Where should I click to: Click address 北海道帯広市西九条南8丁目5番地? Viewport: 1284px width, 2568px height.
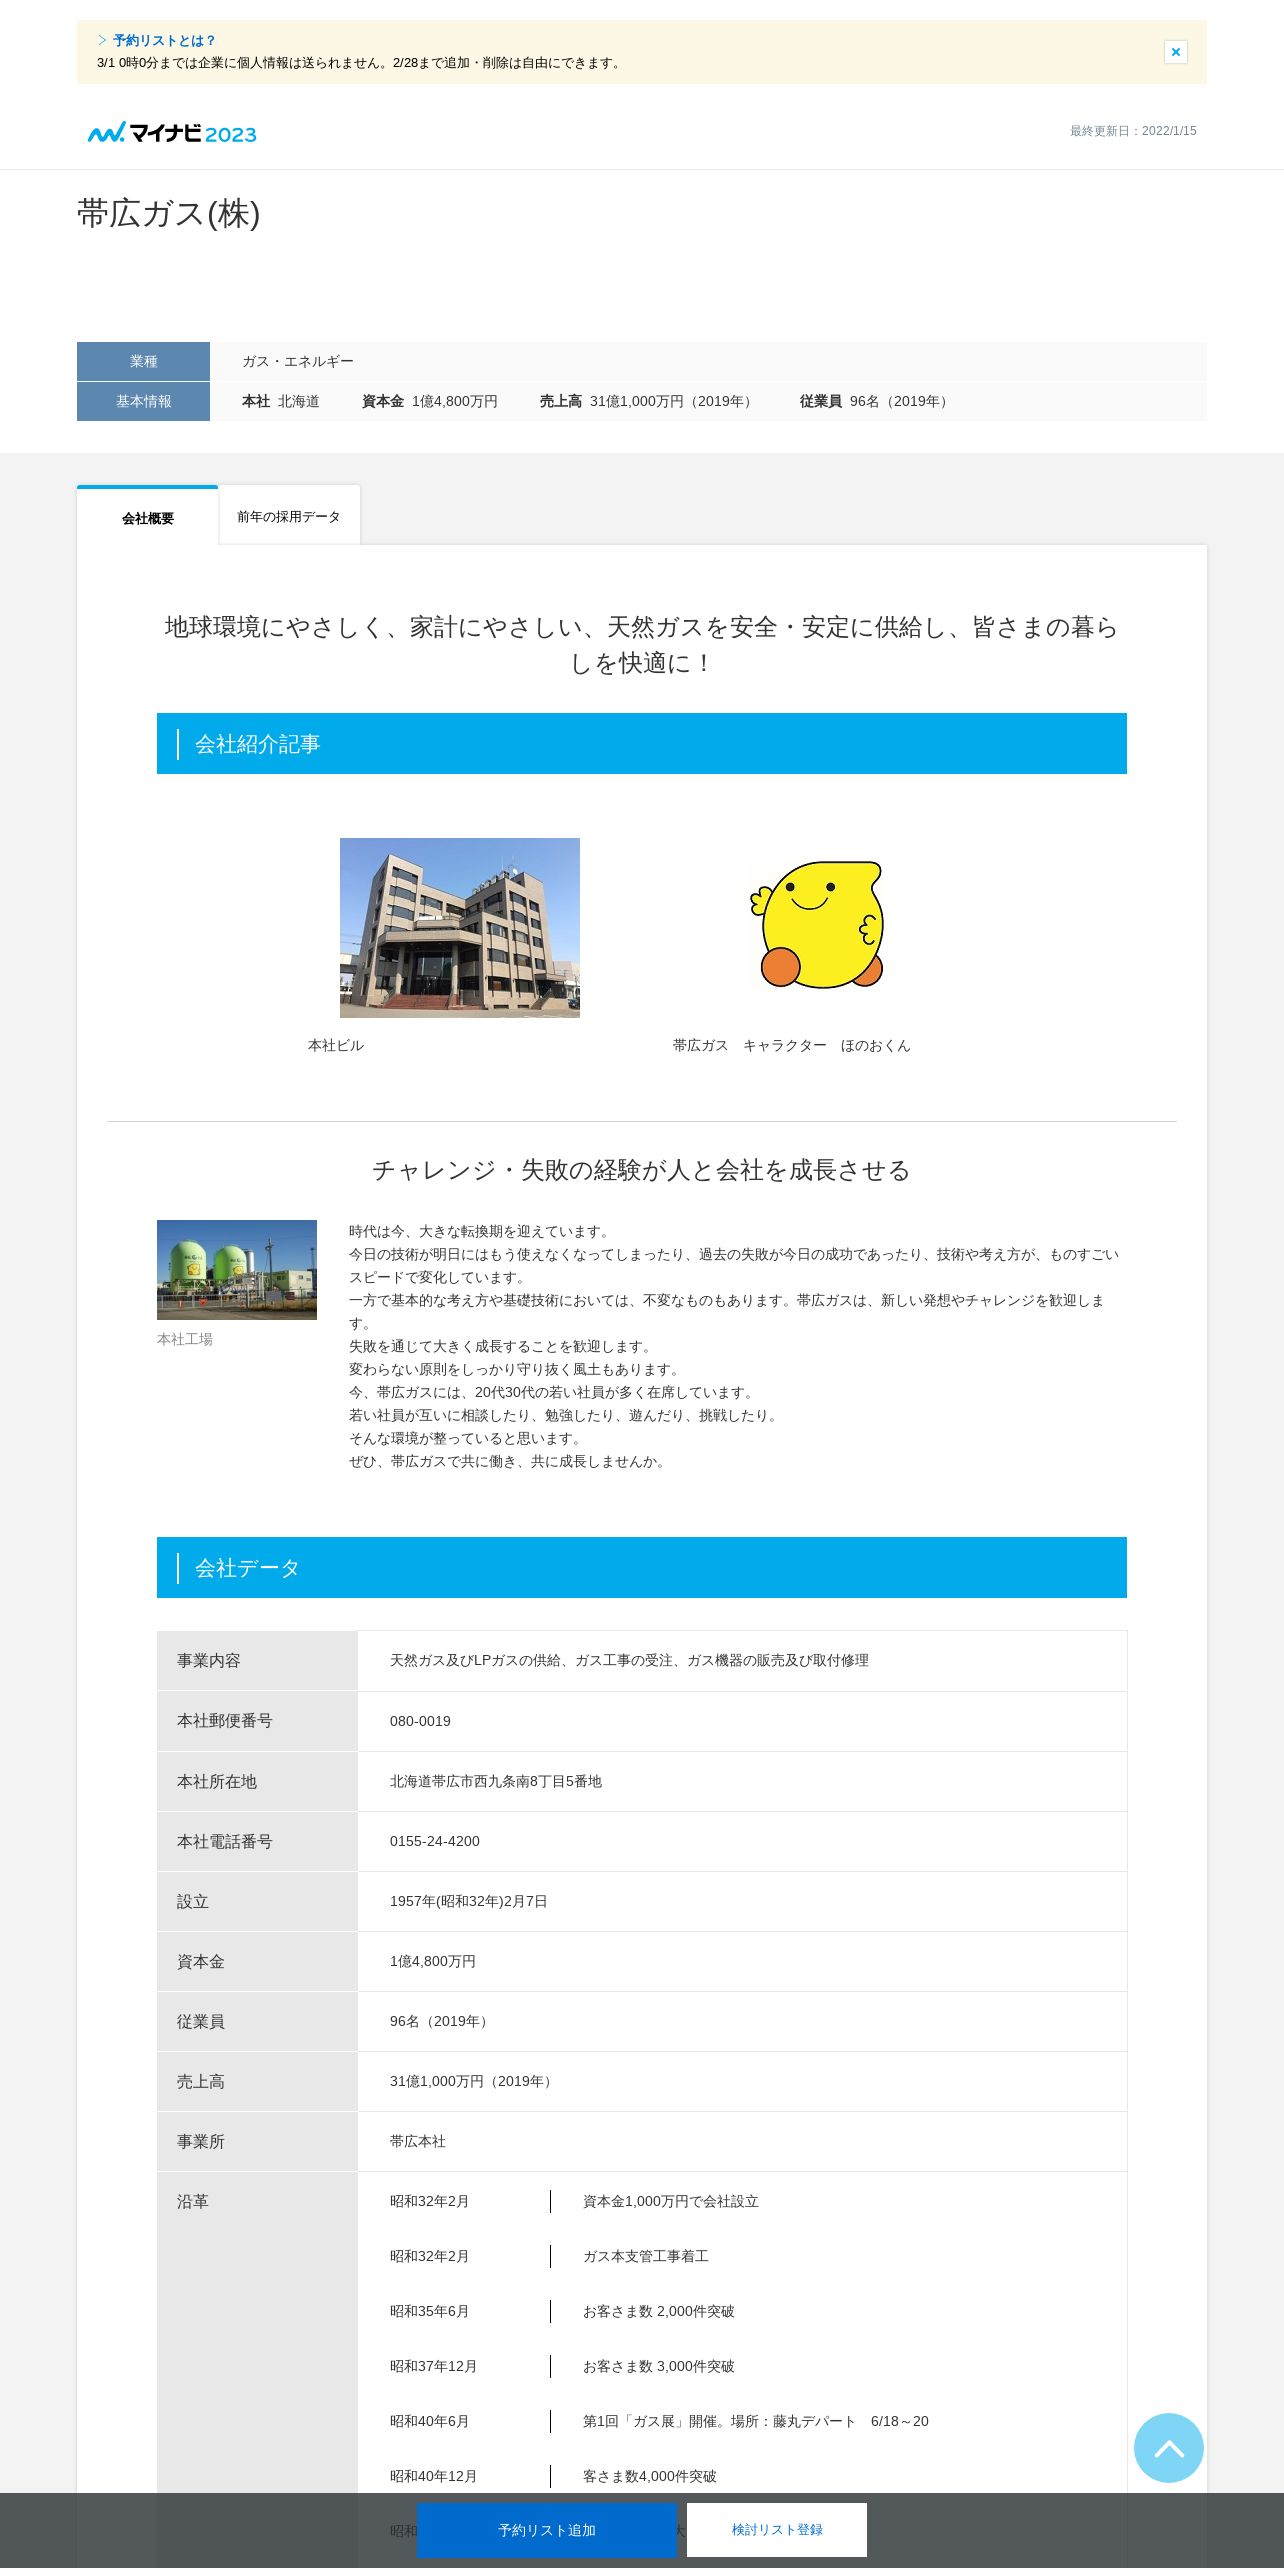496,1781
